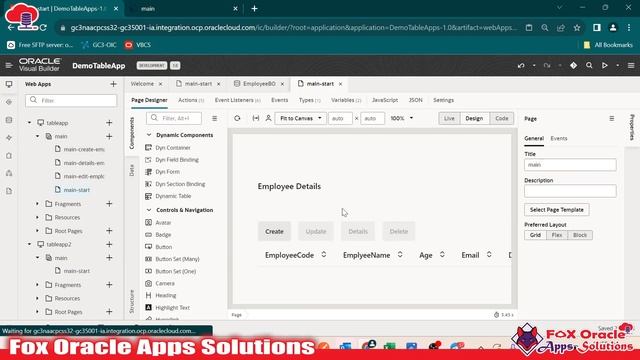Choose Grid preferred layout
640x360 pixels.
[x=535, y=235]
